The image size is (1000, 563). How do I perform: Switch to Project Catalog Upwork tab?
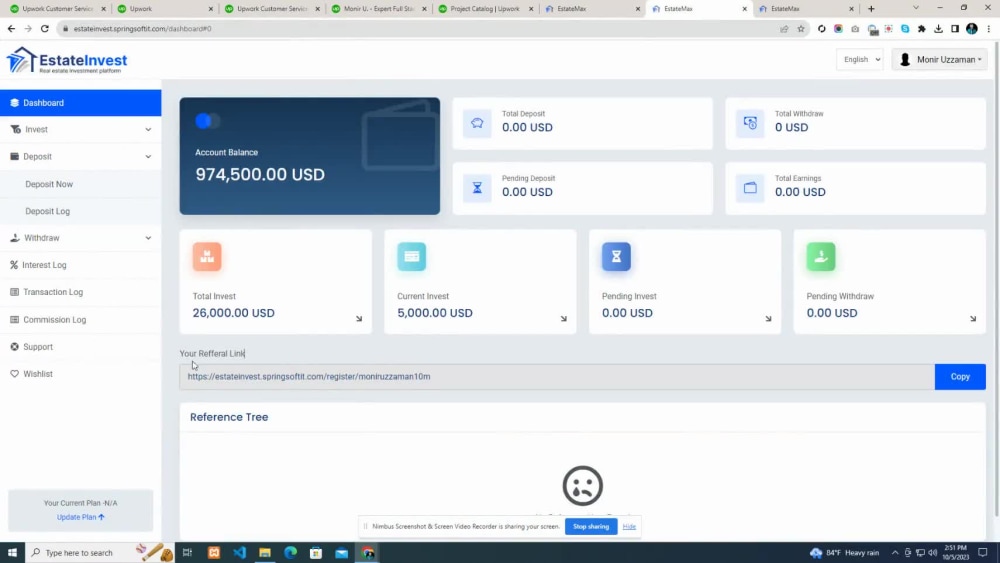point(484,9)
